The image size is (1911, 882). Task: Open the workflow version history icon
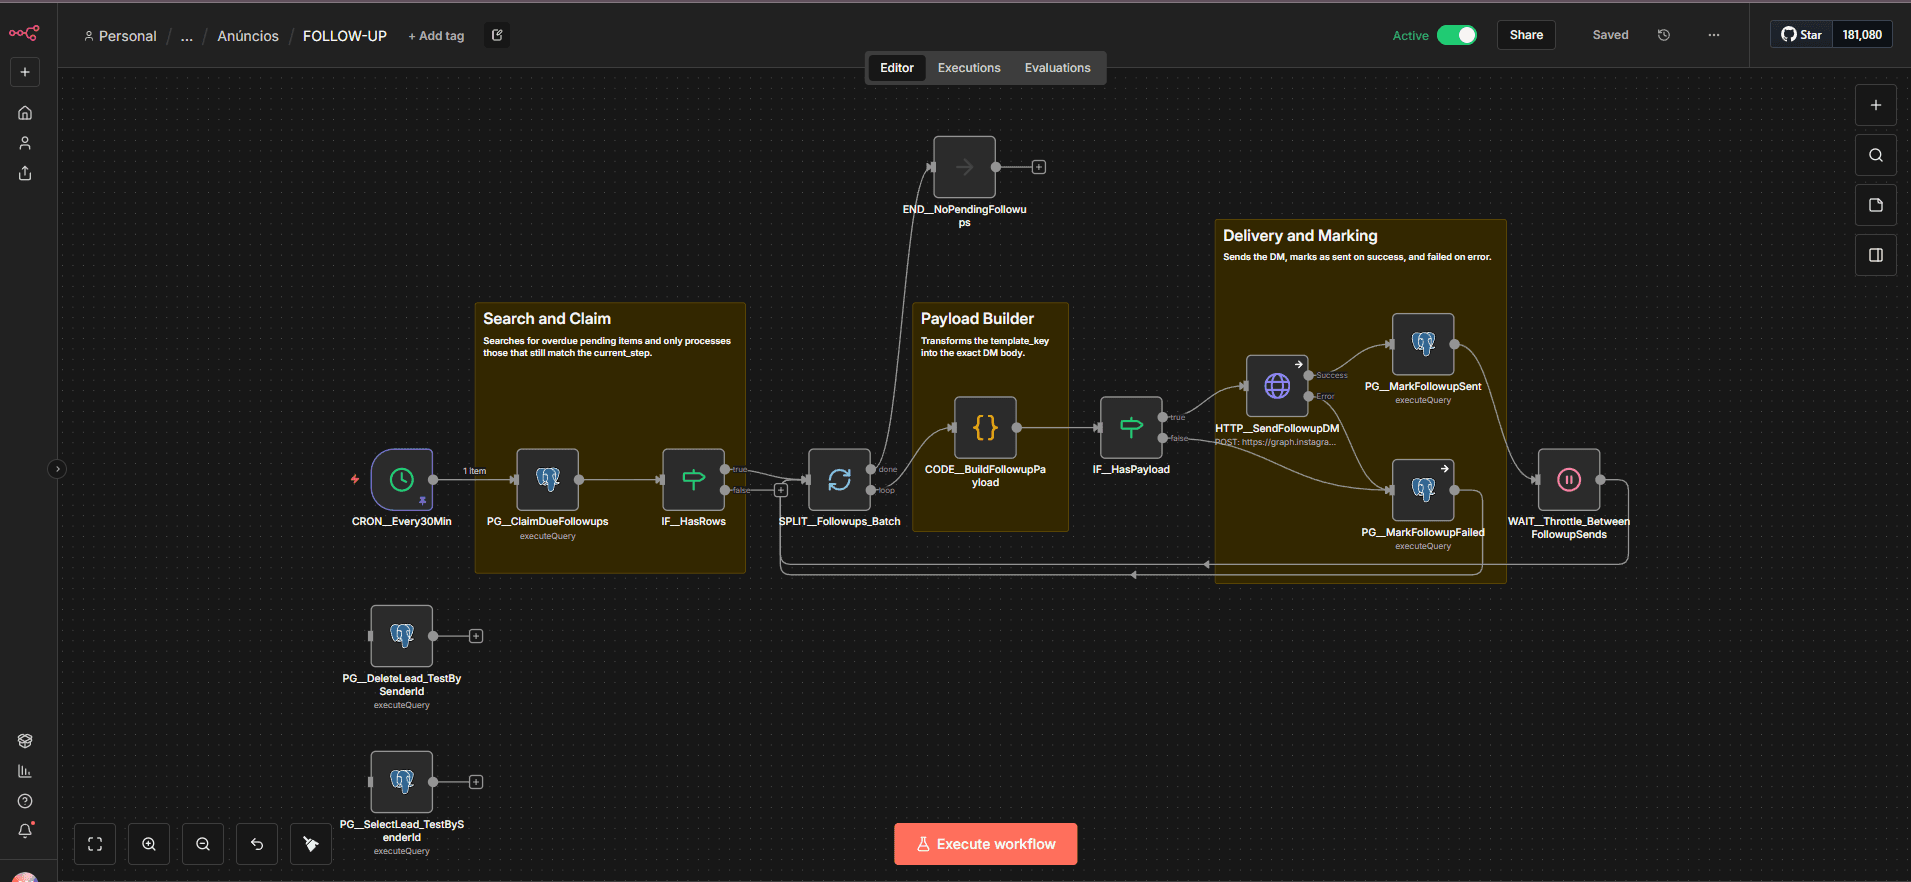click(1664, 35)
